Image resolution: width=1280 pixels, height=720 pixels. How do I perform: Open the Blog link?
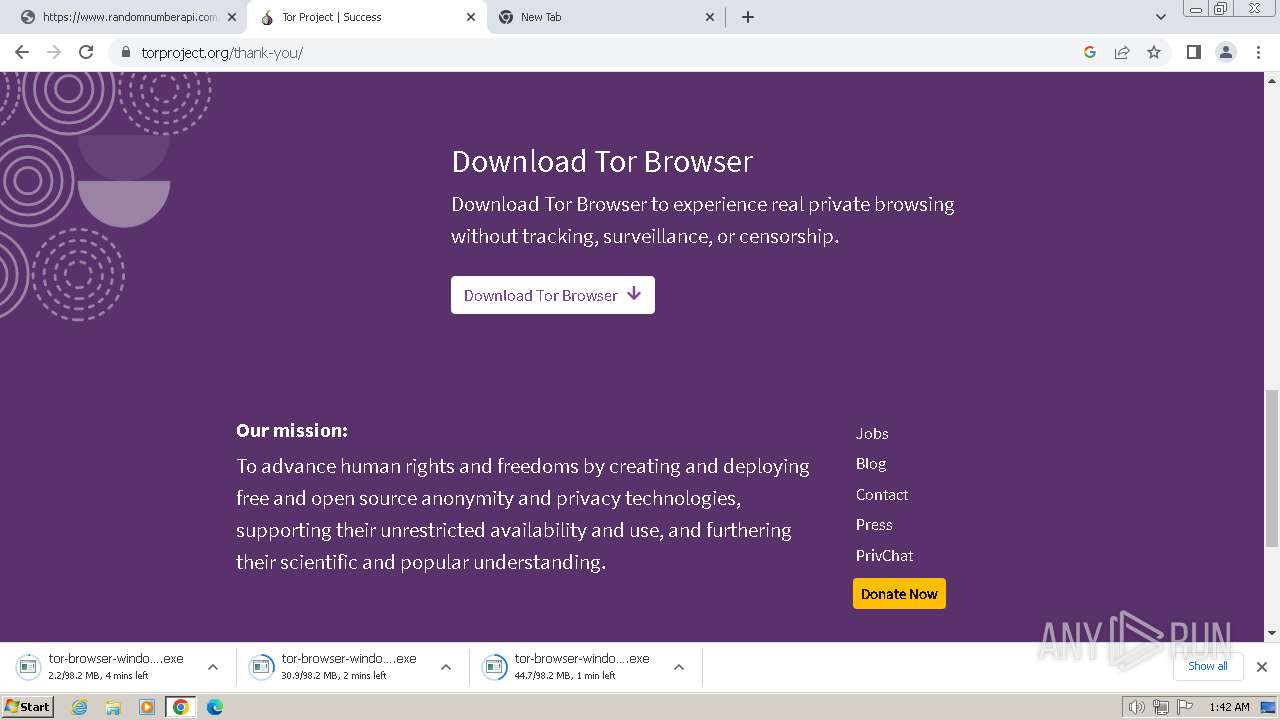point(871,463)
